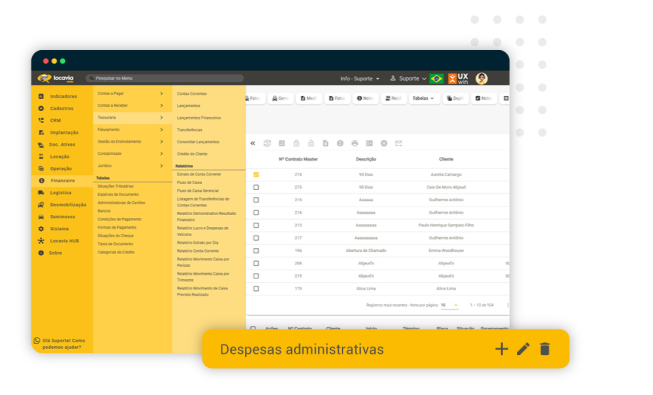Click the plus icon beside Despesas administrativas
653x395 pixels.
pos(501,349)
